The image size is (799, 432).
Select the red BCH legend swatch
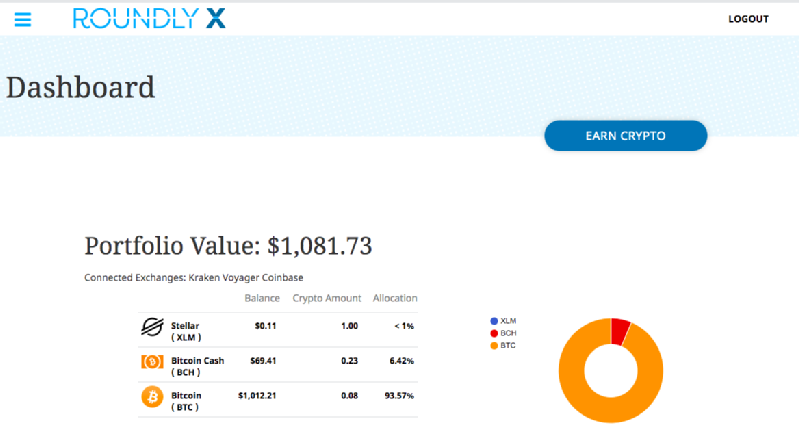(494, 333)
